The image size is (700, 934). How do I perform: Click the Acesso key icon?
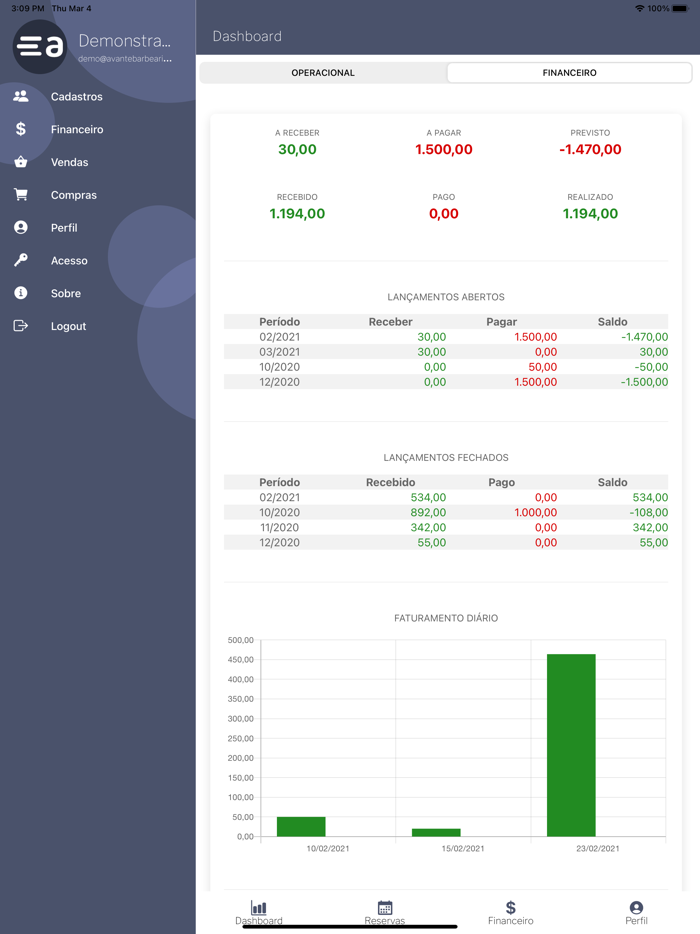tap(21, 260)
